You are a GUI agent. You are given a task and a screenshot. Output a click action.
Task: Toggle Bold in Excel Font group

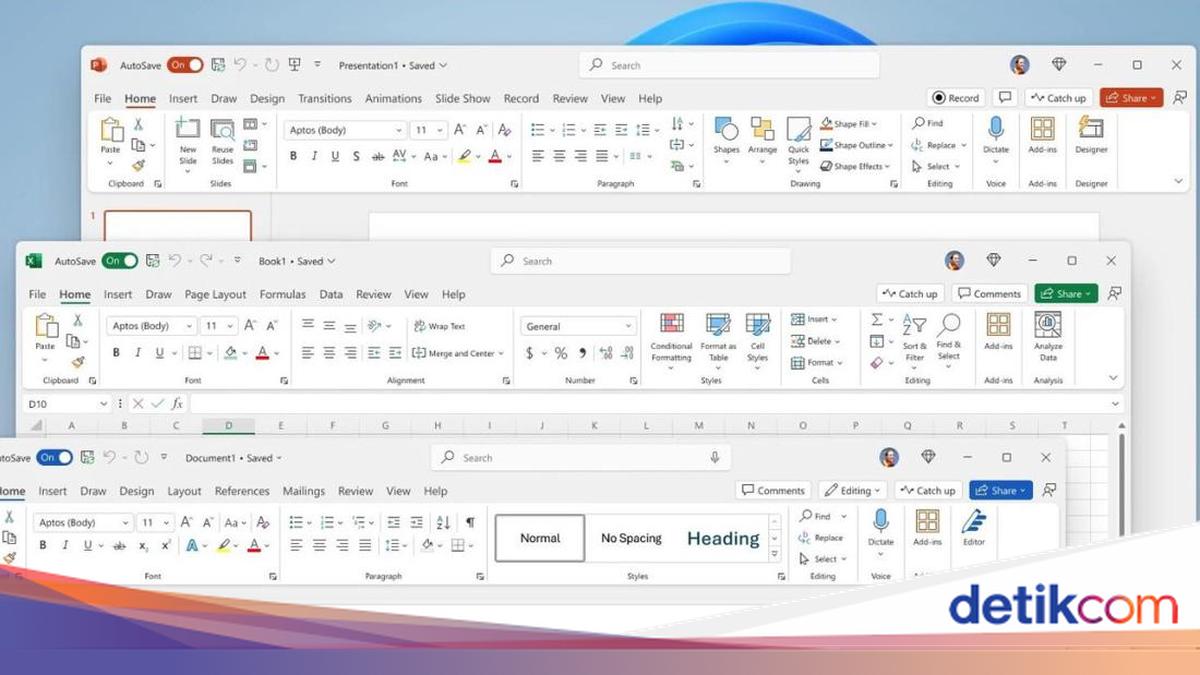(x=116, y=352)
